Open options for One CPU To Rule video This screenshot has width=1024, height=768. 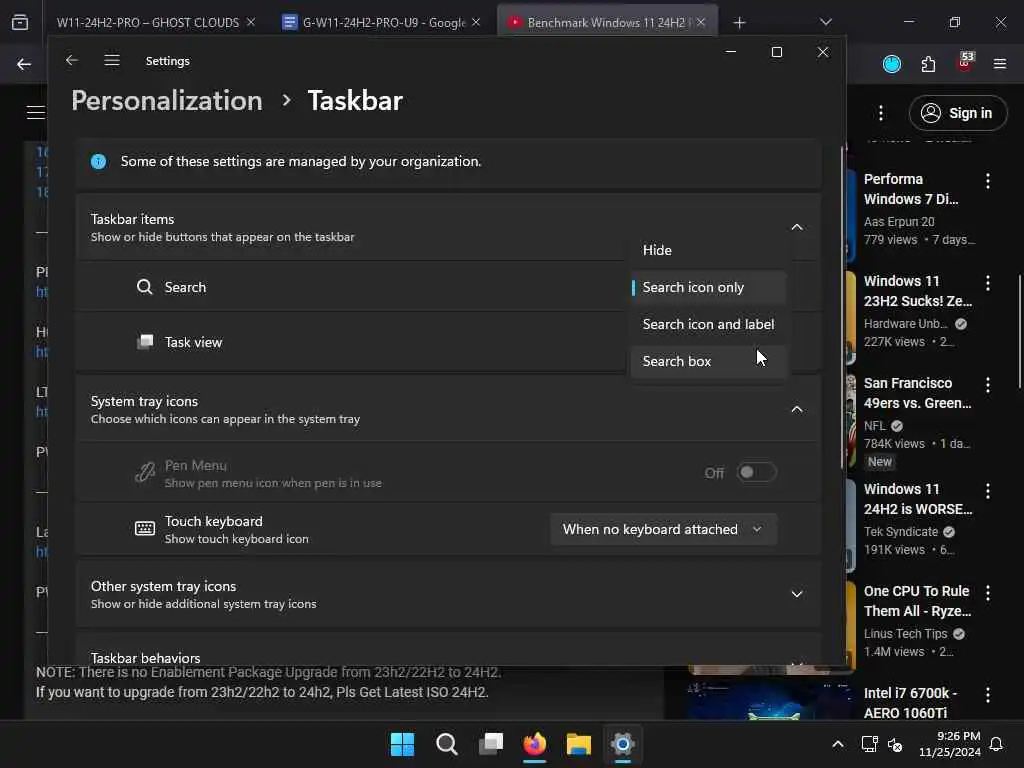988,592
